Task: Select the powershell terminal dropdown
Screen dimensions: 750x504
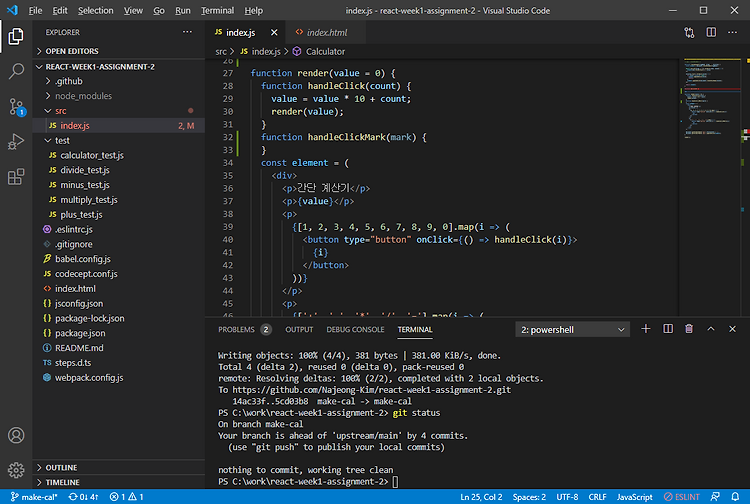Action: pyautogui.click(x=572, y=329)
